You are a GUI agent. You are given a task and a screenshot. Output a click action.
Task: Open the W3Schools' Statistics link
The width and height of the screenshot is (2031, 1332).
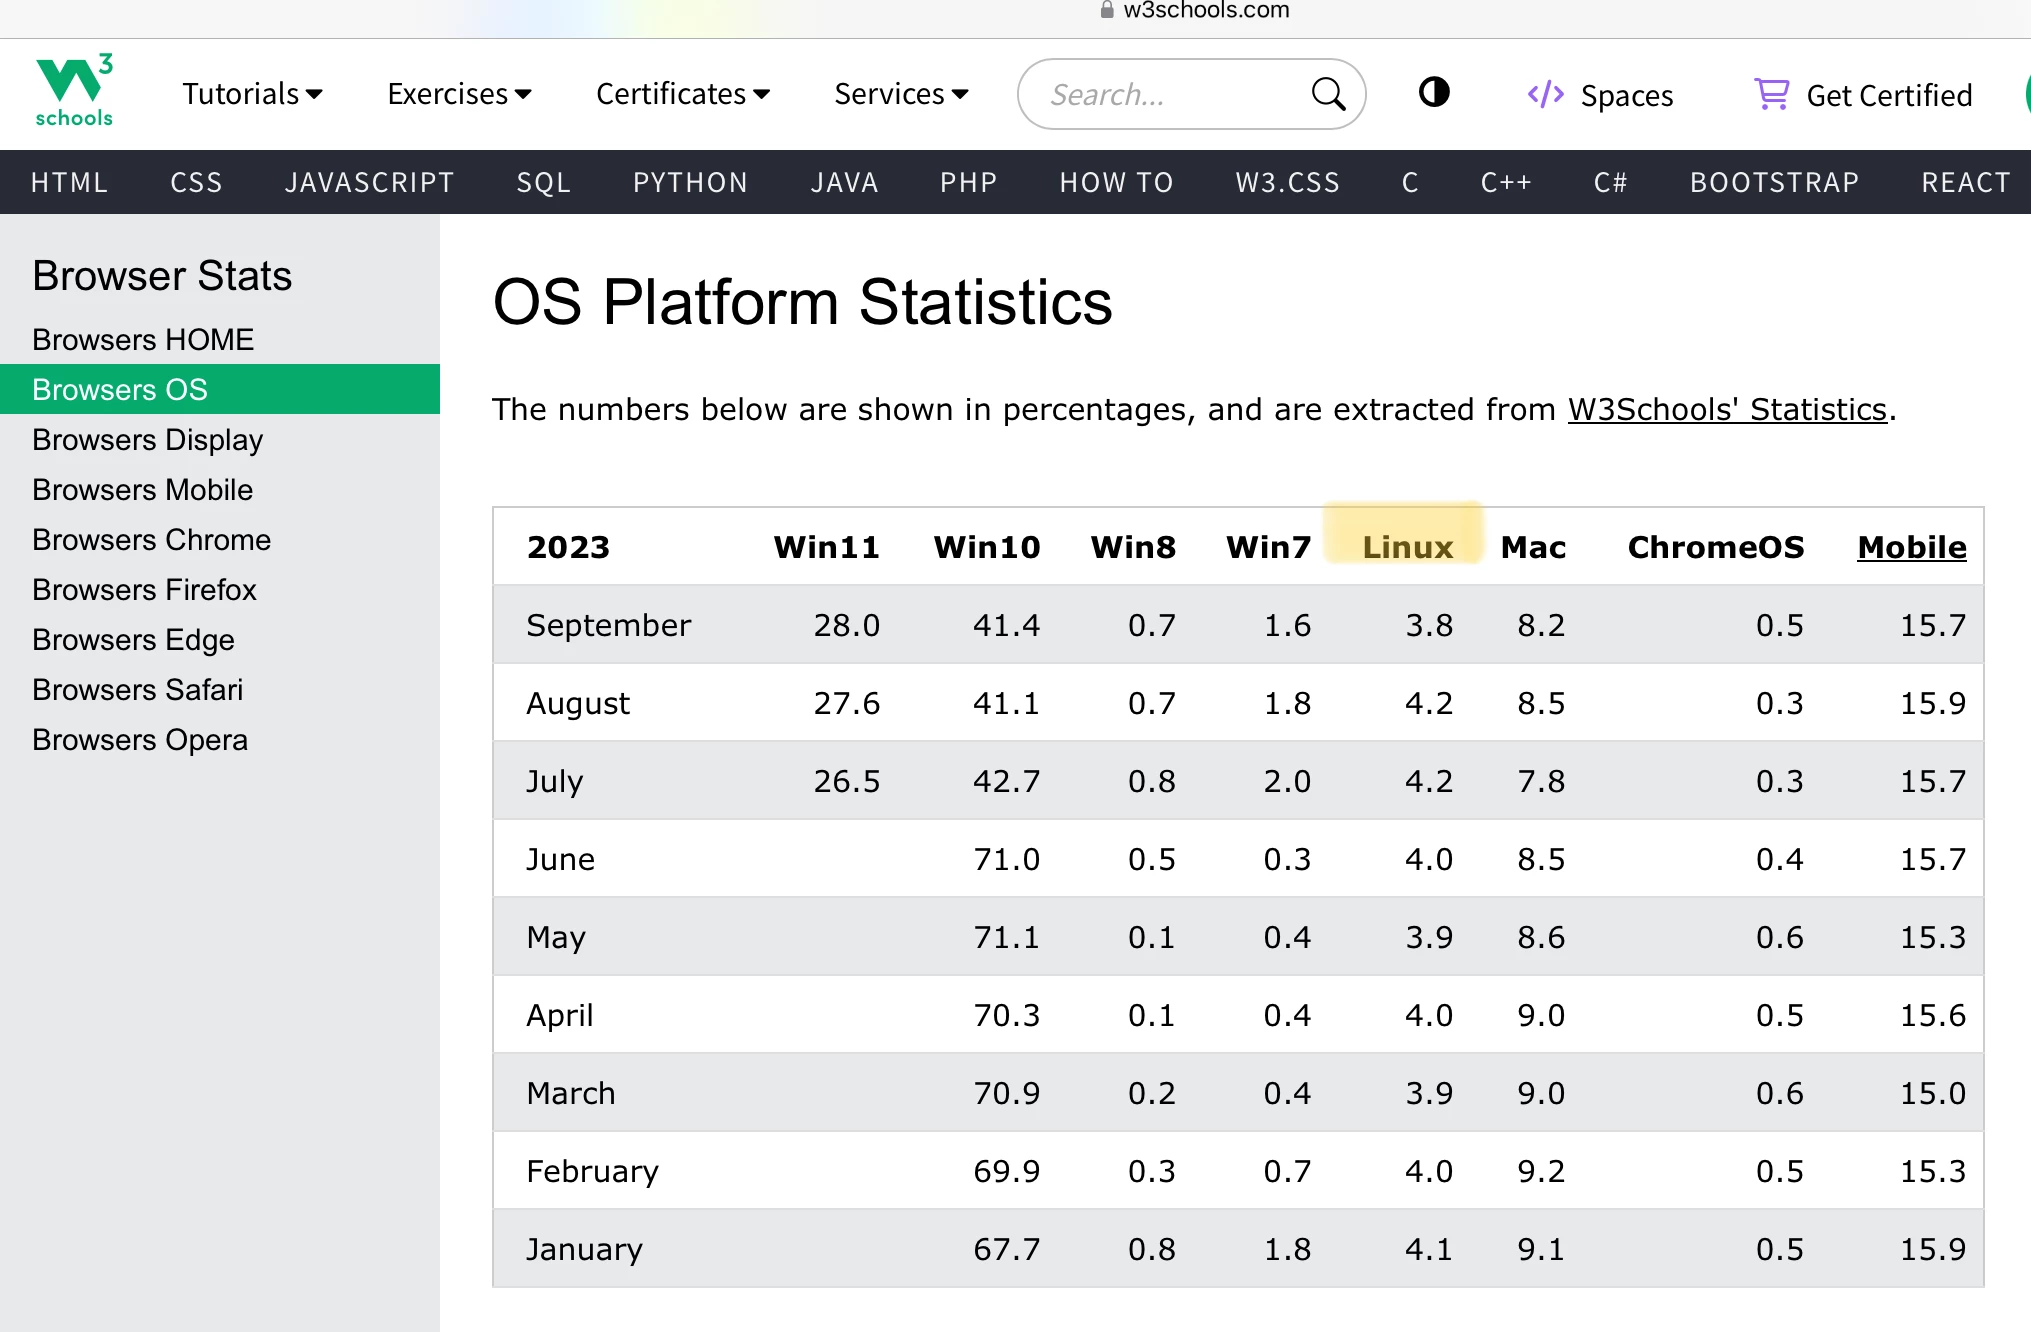[1727, 409]
